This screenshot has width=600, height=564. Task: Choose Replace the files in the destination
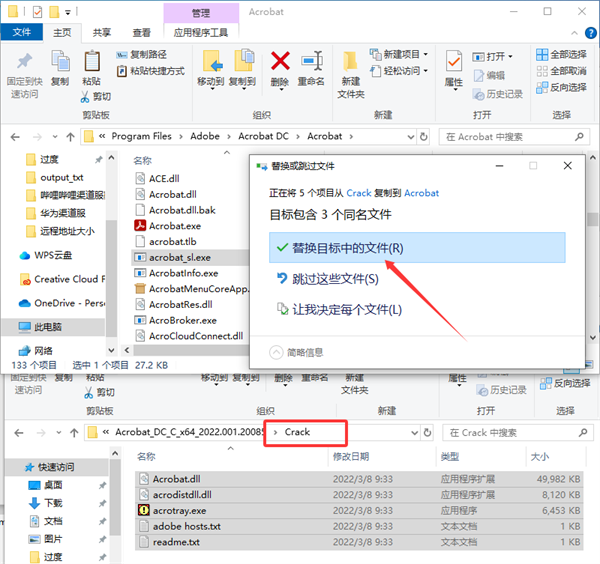417,248
